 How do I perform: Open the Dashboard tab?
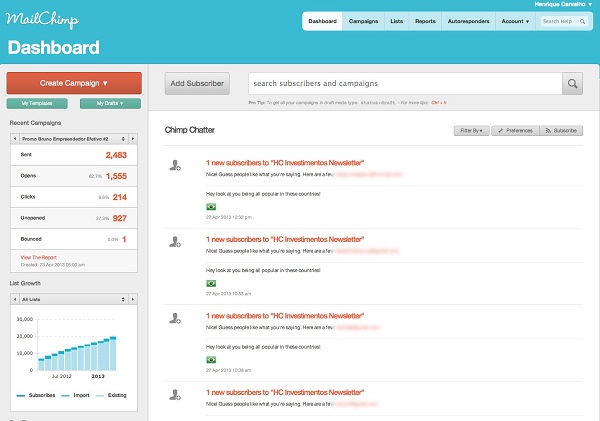[323, 21]
